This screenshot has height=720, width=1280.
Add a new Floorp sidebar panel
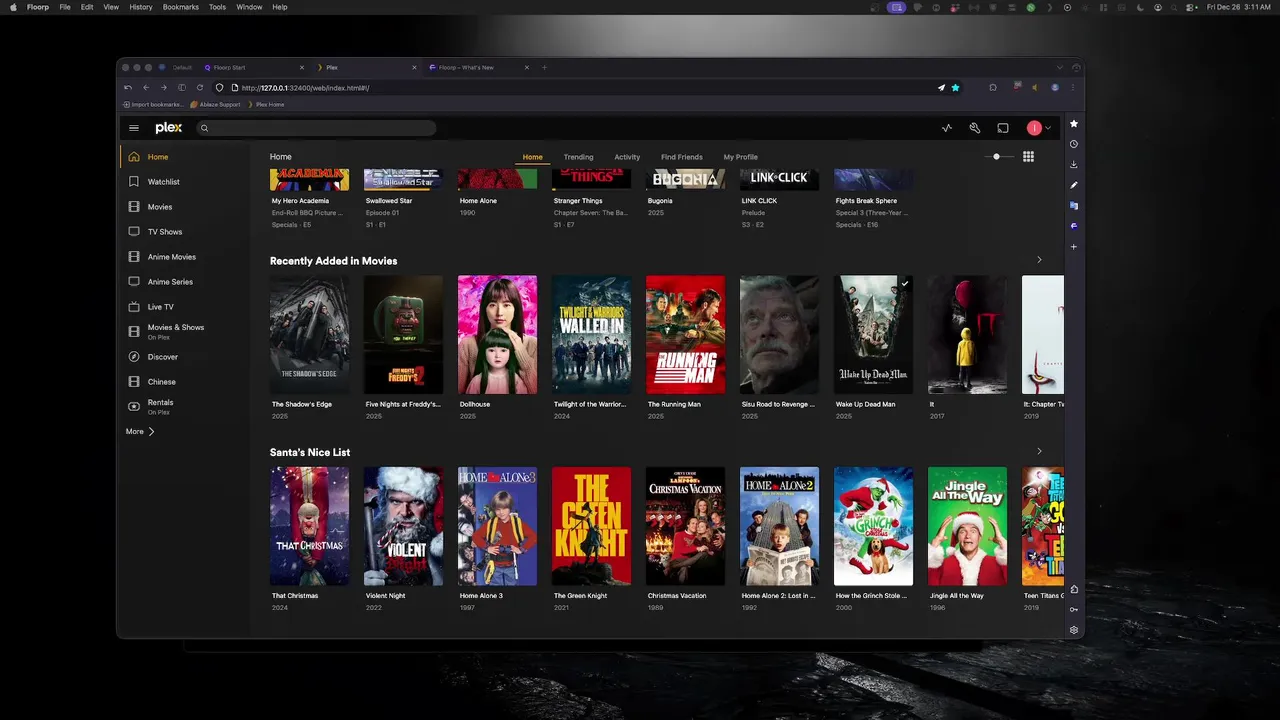point(1074,247)
